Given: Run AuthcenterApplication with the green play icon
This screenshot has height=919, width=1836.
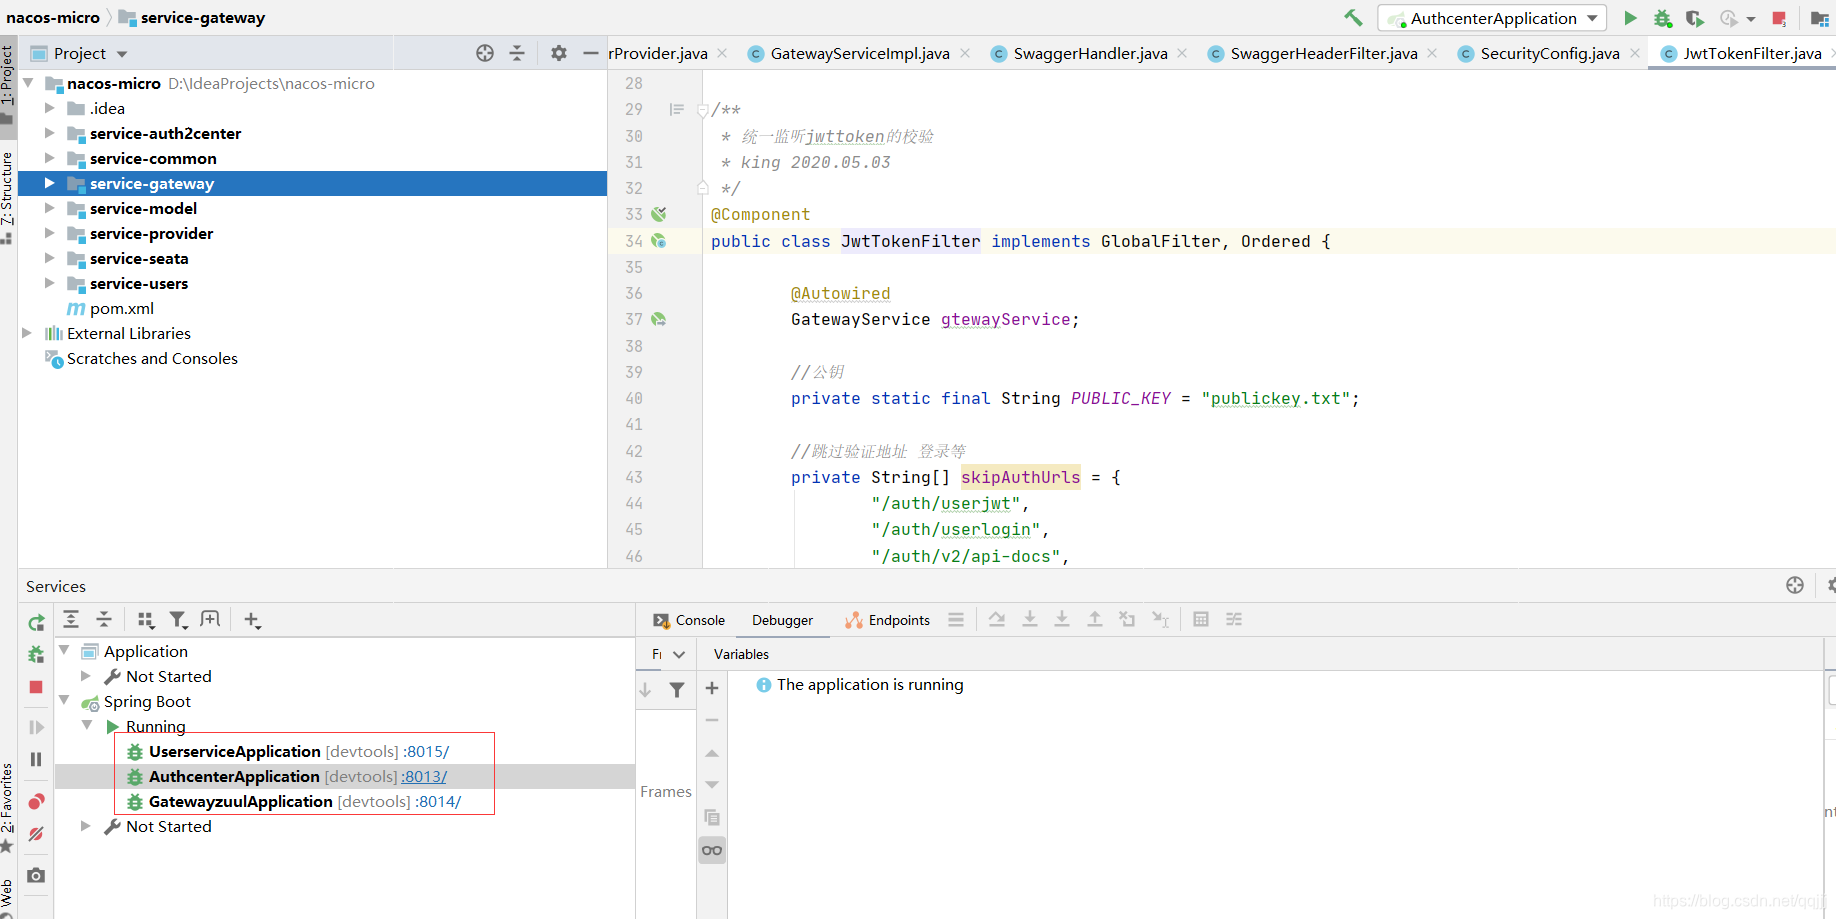Looking at the screenshot, I should click(1630, 18).
